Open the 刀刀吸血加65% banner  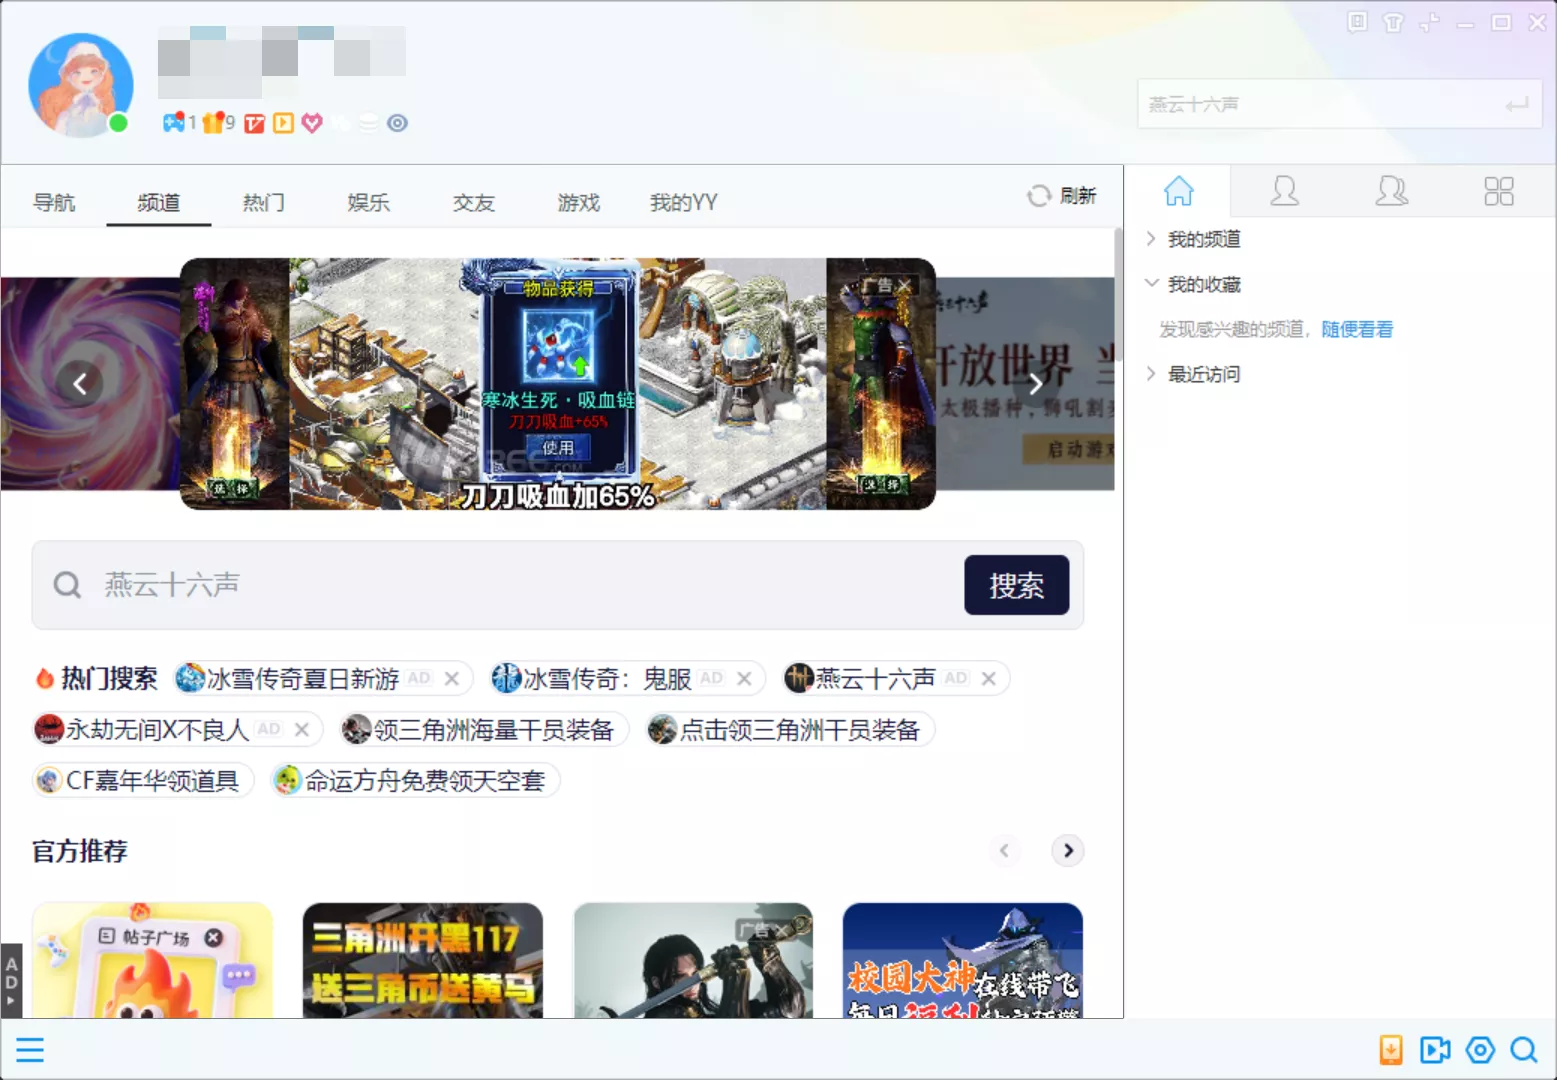click(557, 384)
